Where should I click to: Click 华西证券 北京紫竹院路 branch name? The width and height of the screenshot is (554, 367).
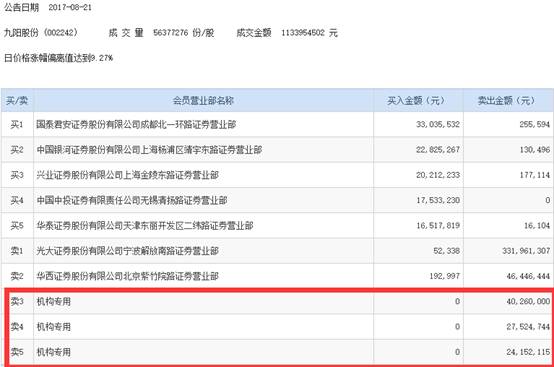tap(128, 276)
